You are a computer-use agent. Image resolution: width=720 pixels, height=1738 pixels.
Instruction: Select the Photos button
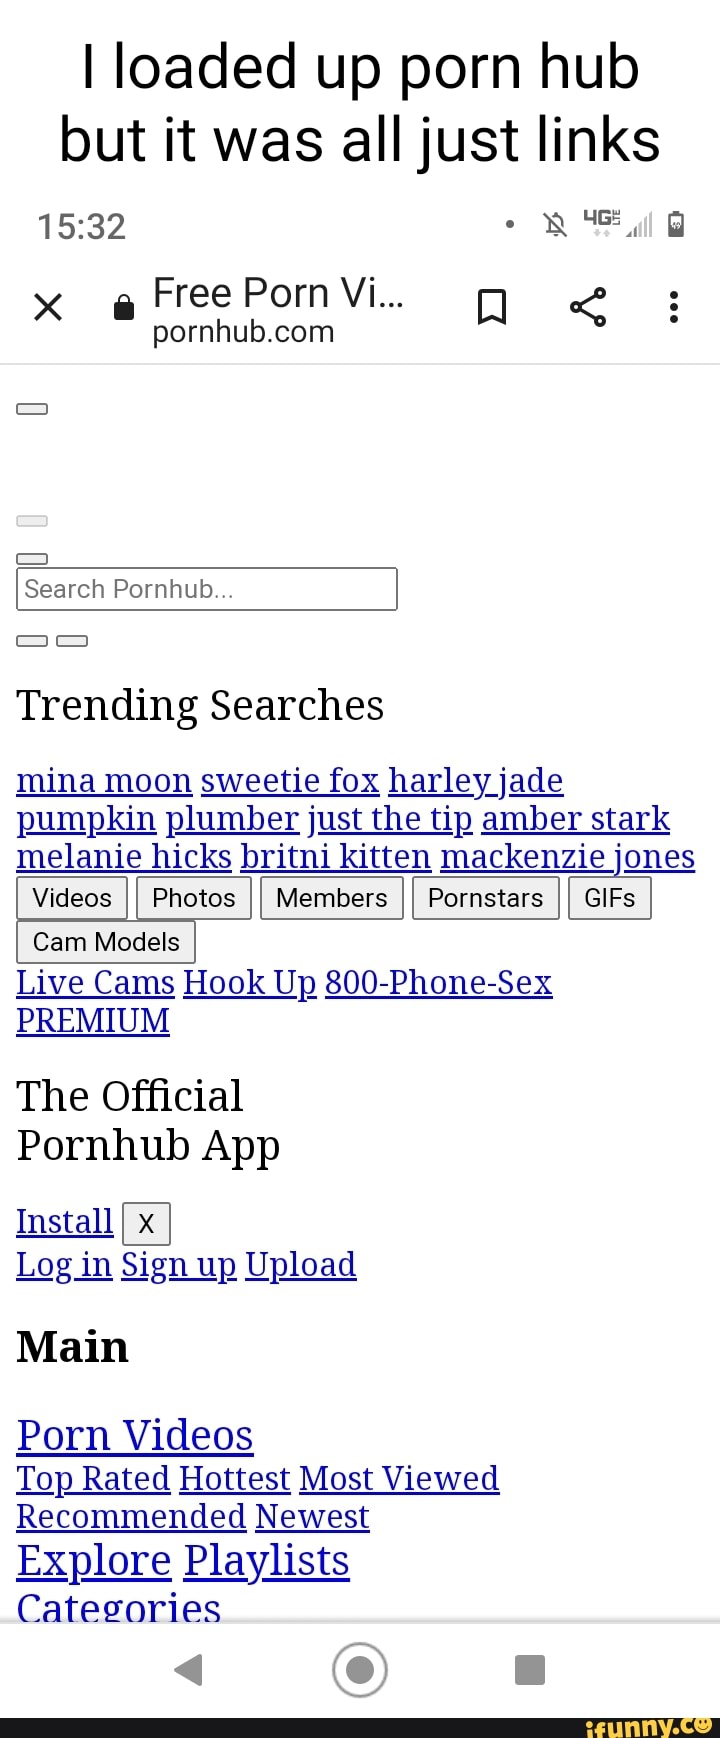click(194, 898)
